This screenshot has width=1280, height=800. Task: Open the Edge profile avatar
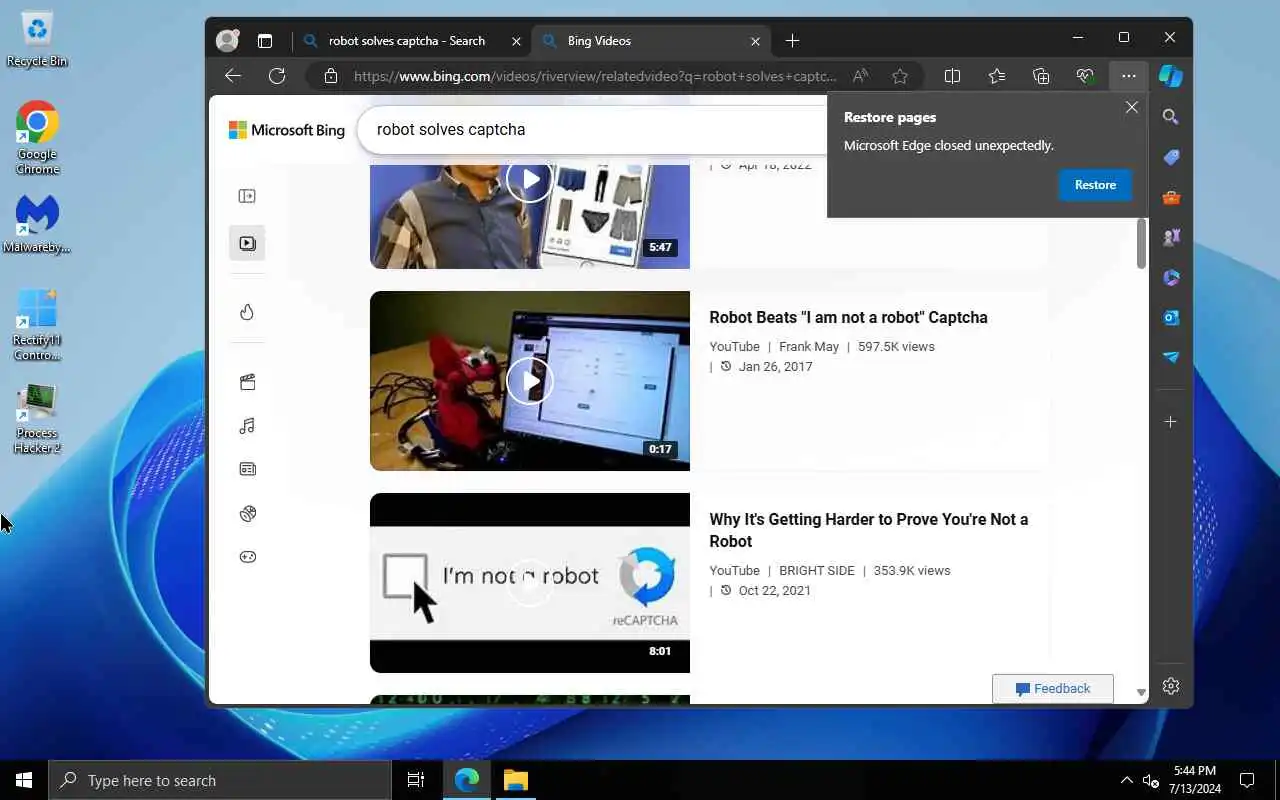tap(228, 41)
